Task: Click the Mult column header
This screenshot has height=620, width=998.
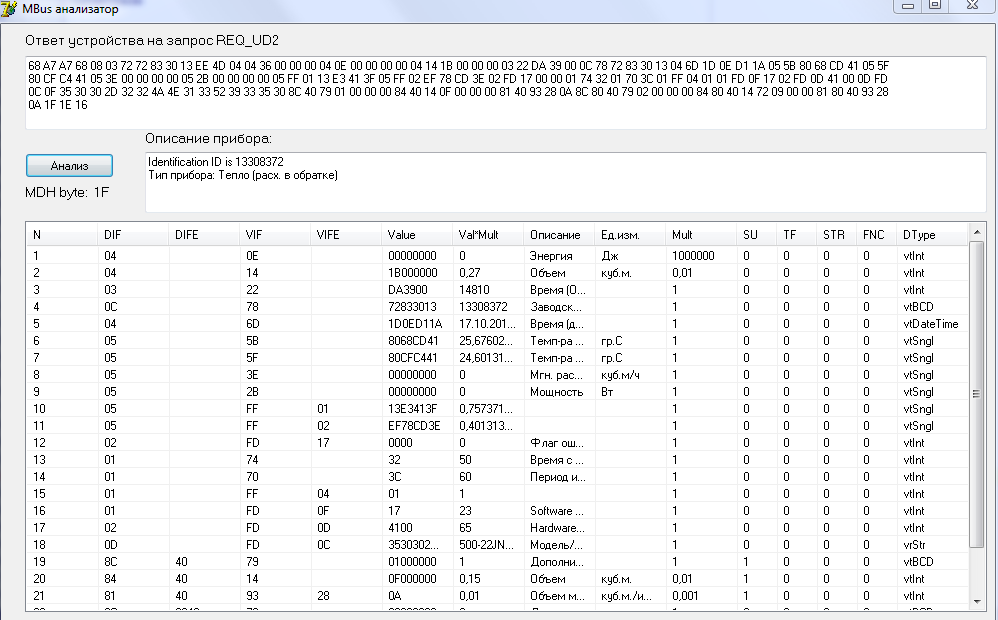Action: click(682, 235)
